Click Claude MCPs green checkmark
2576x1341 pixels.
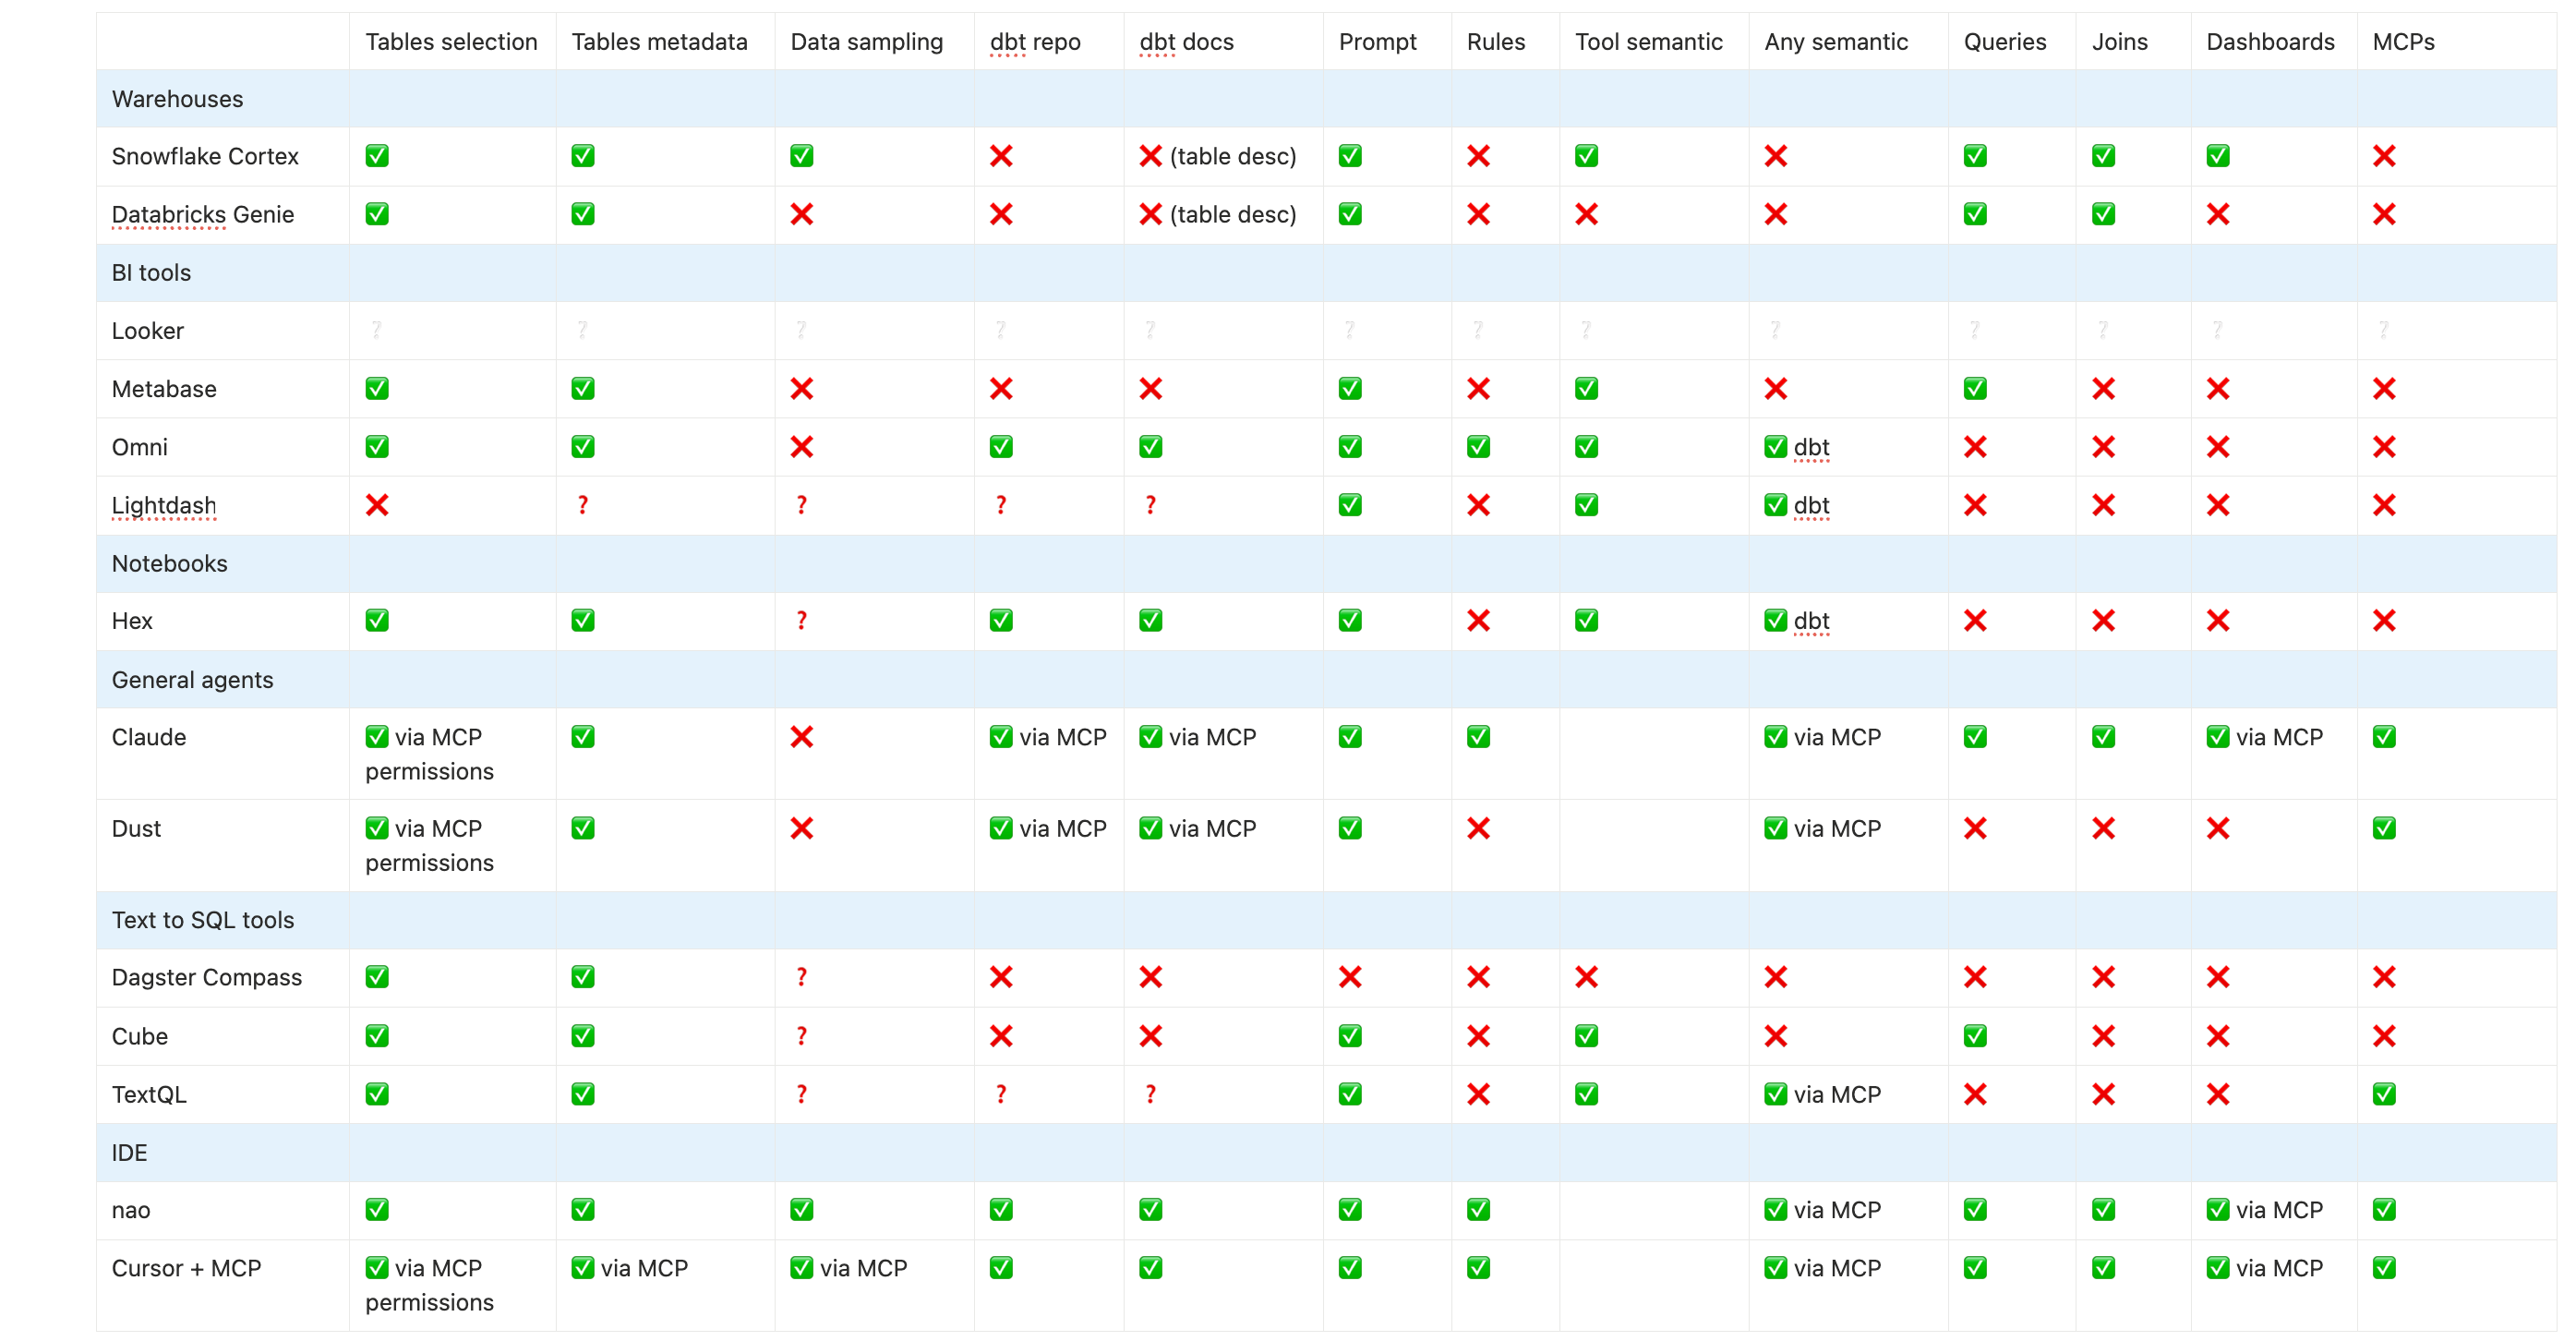point(2384,737)
